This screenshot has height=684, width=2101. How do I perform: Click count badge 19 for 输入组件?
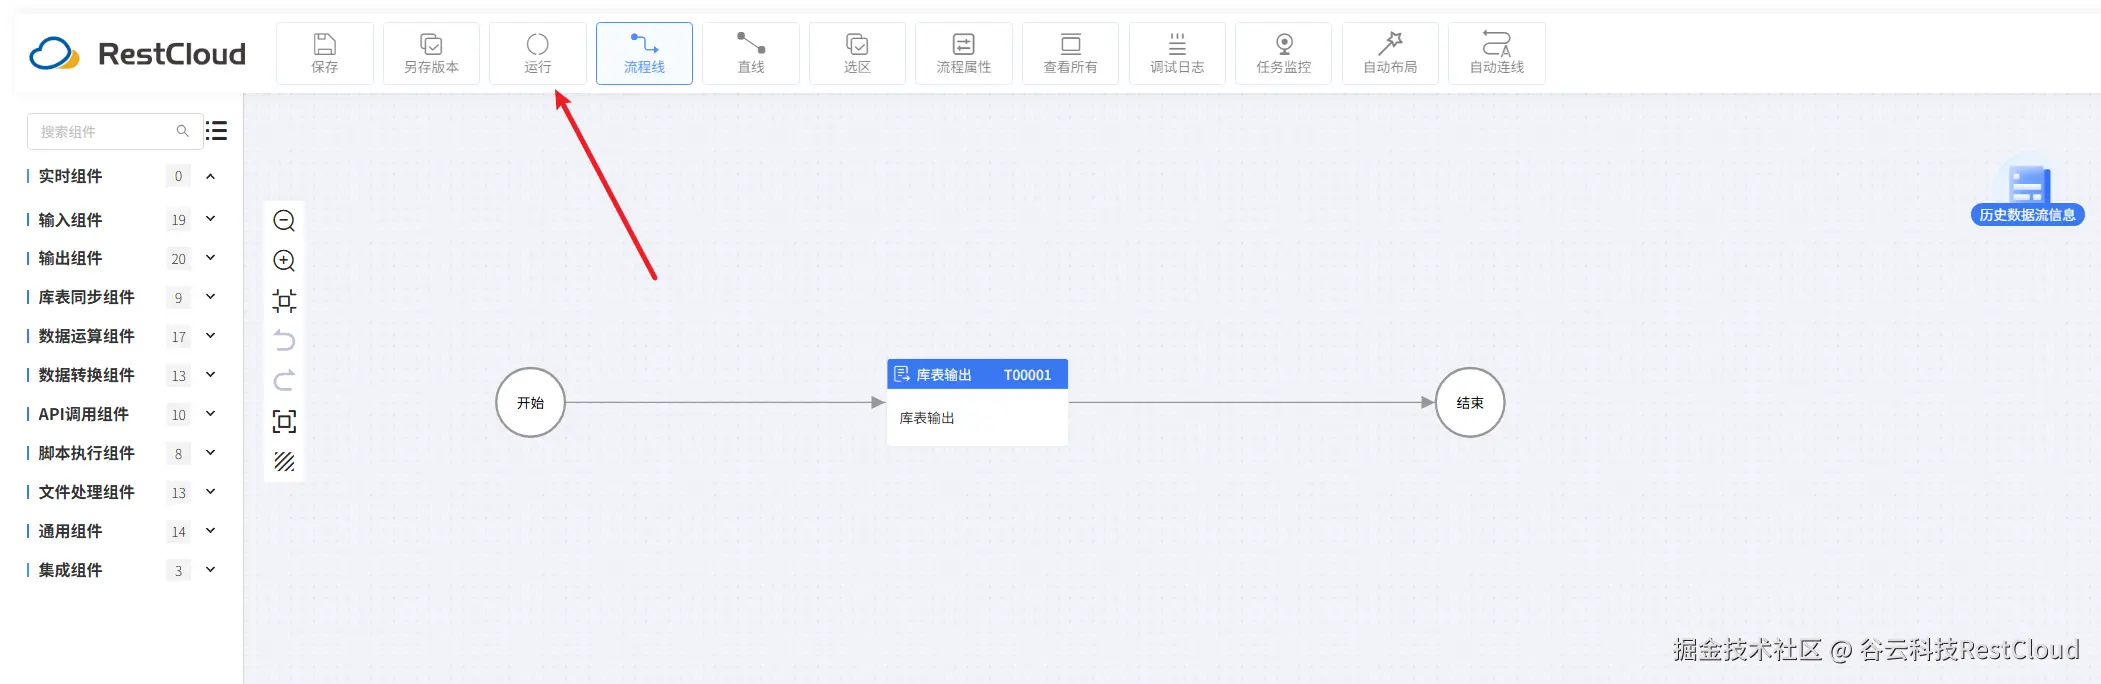[x=178, y=220]
